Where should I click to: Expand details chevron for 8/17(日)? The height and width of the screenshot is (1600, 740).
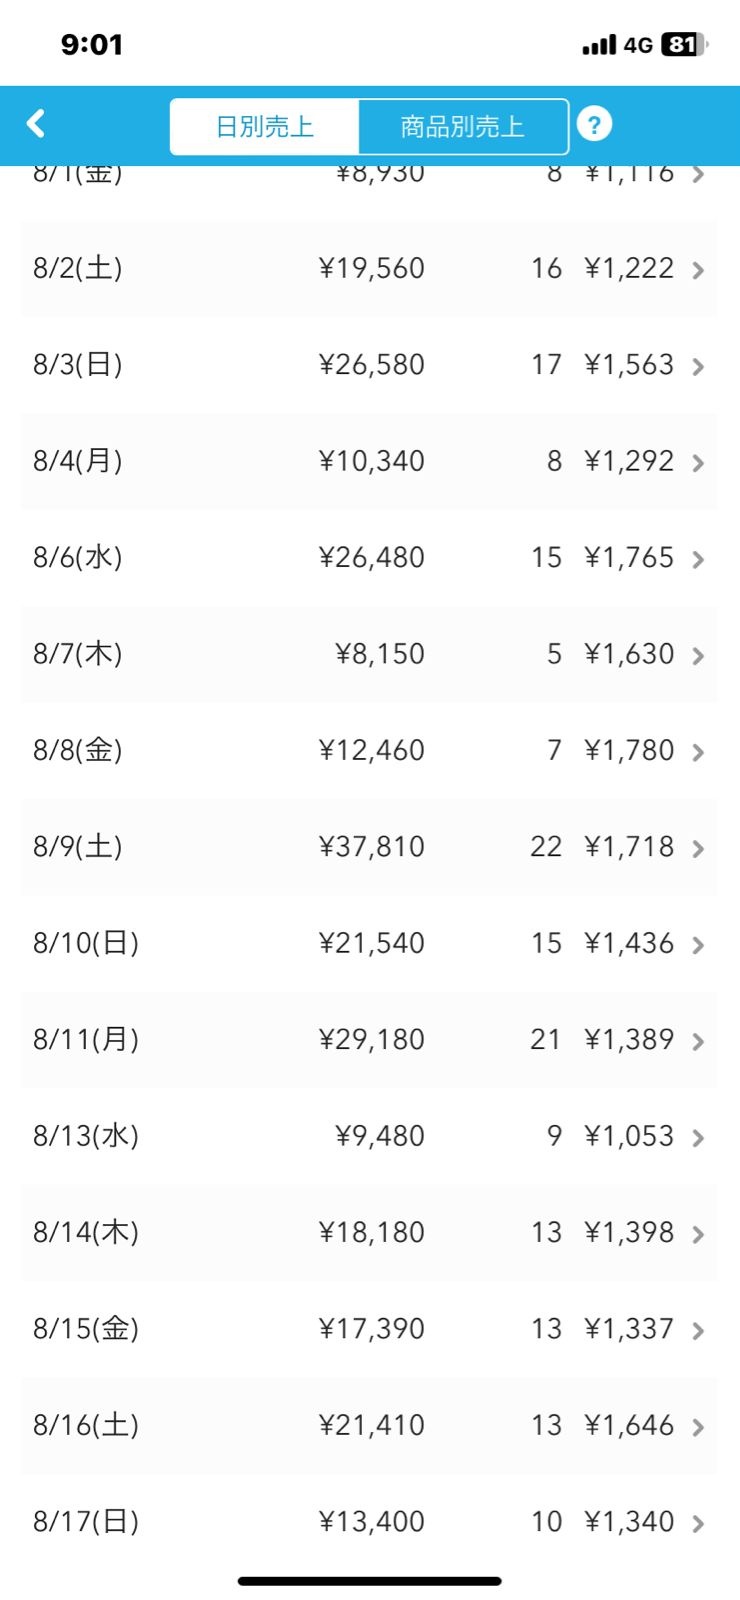tap(698, 1524)
